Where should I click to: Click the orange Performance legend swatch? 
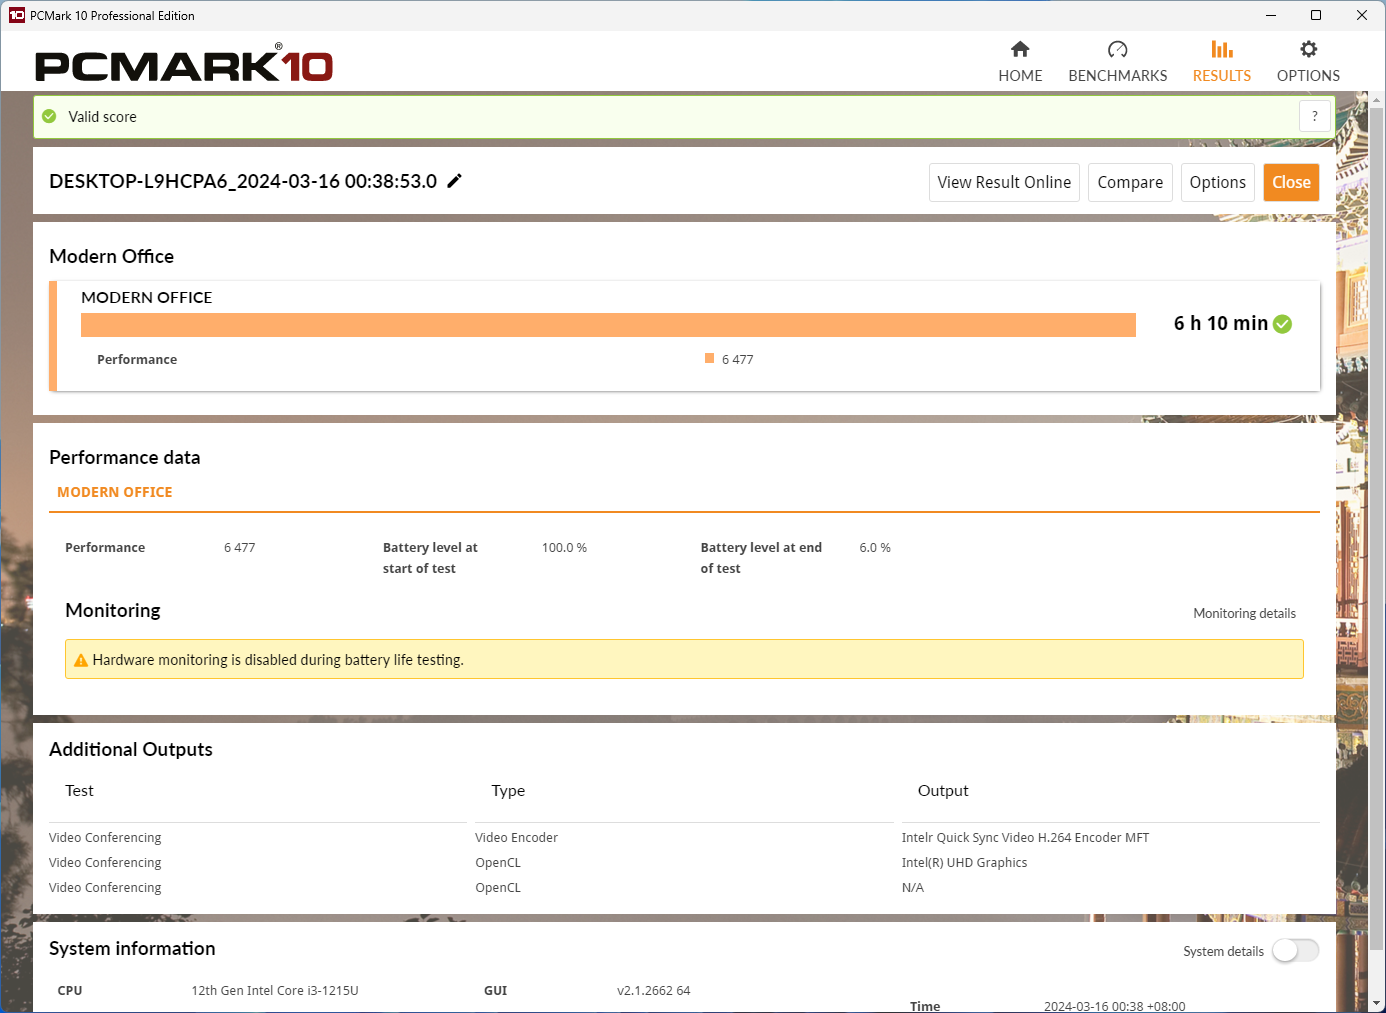(x=709, y=358)
